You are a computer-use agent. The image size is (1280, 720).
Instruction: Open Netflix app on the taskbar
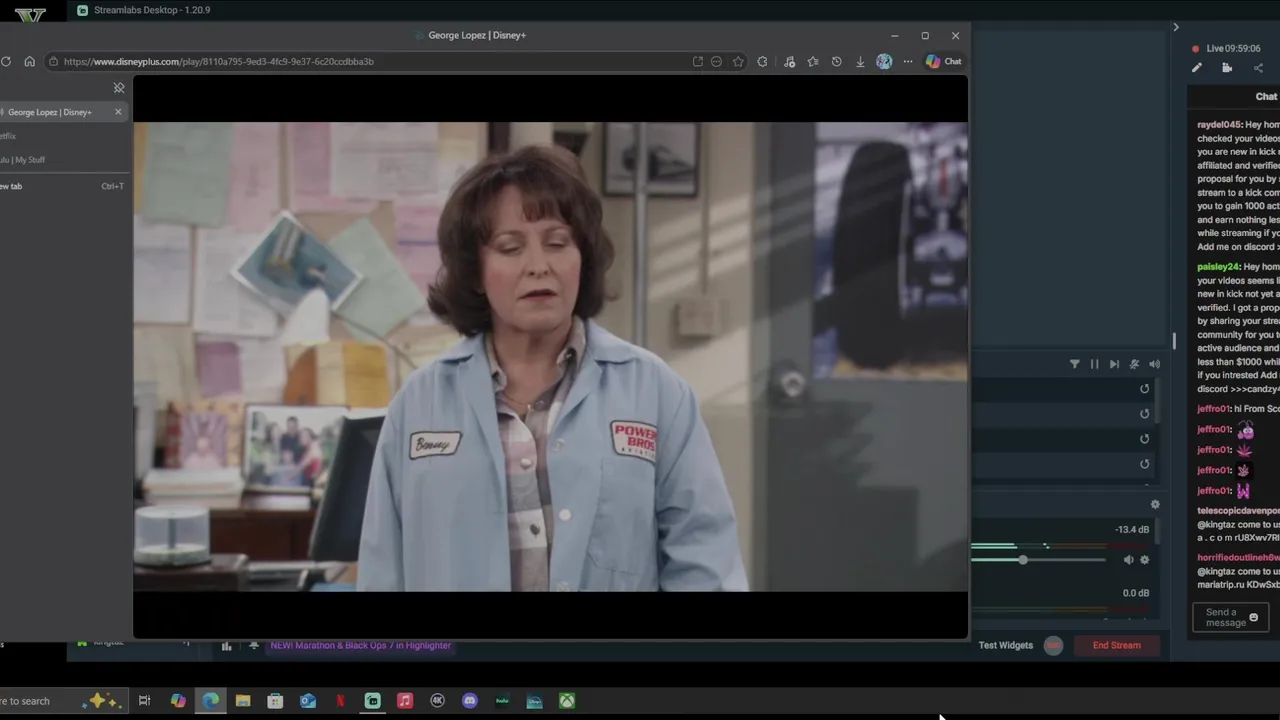340,701
